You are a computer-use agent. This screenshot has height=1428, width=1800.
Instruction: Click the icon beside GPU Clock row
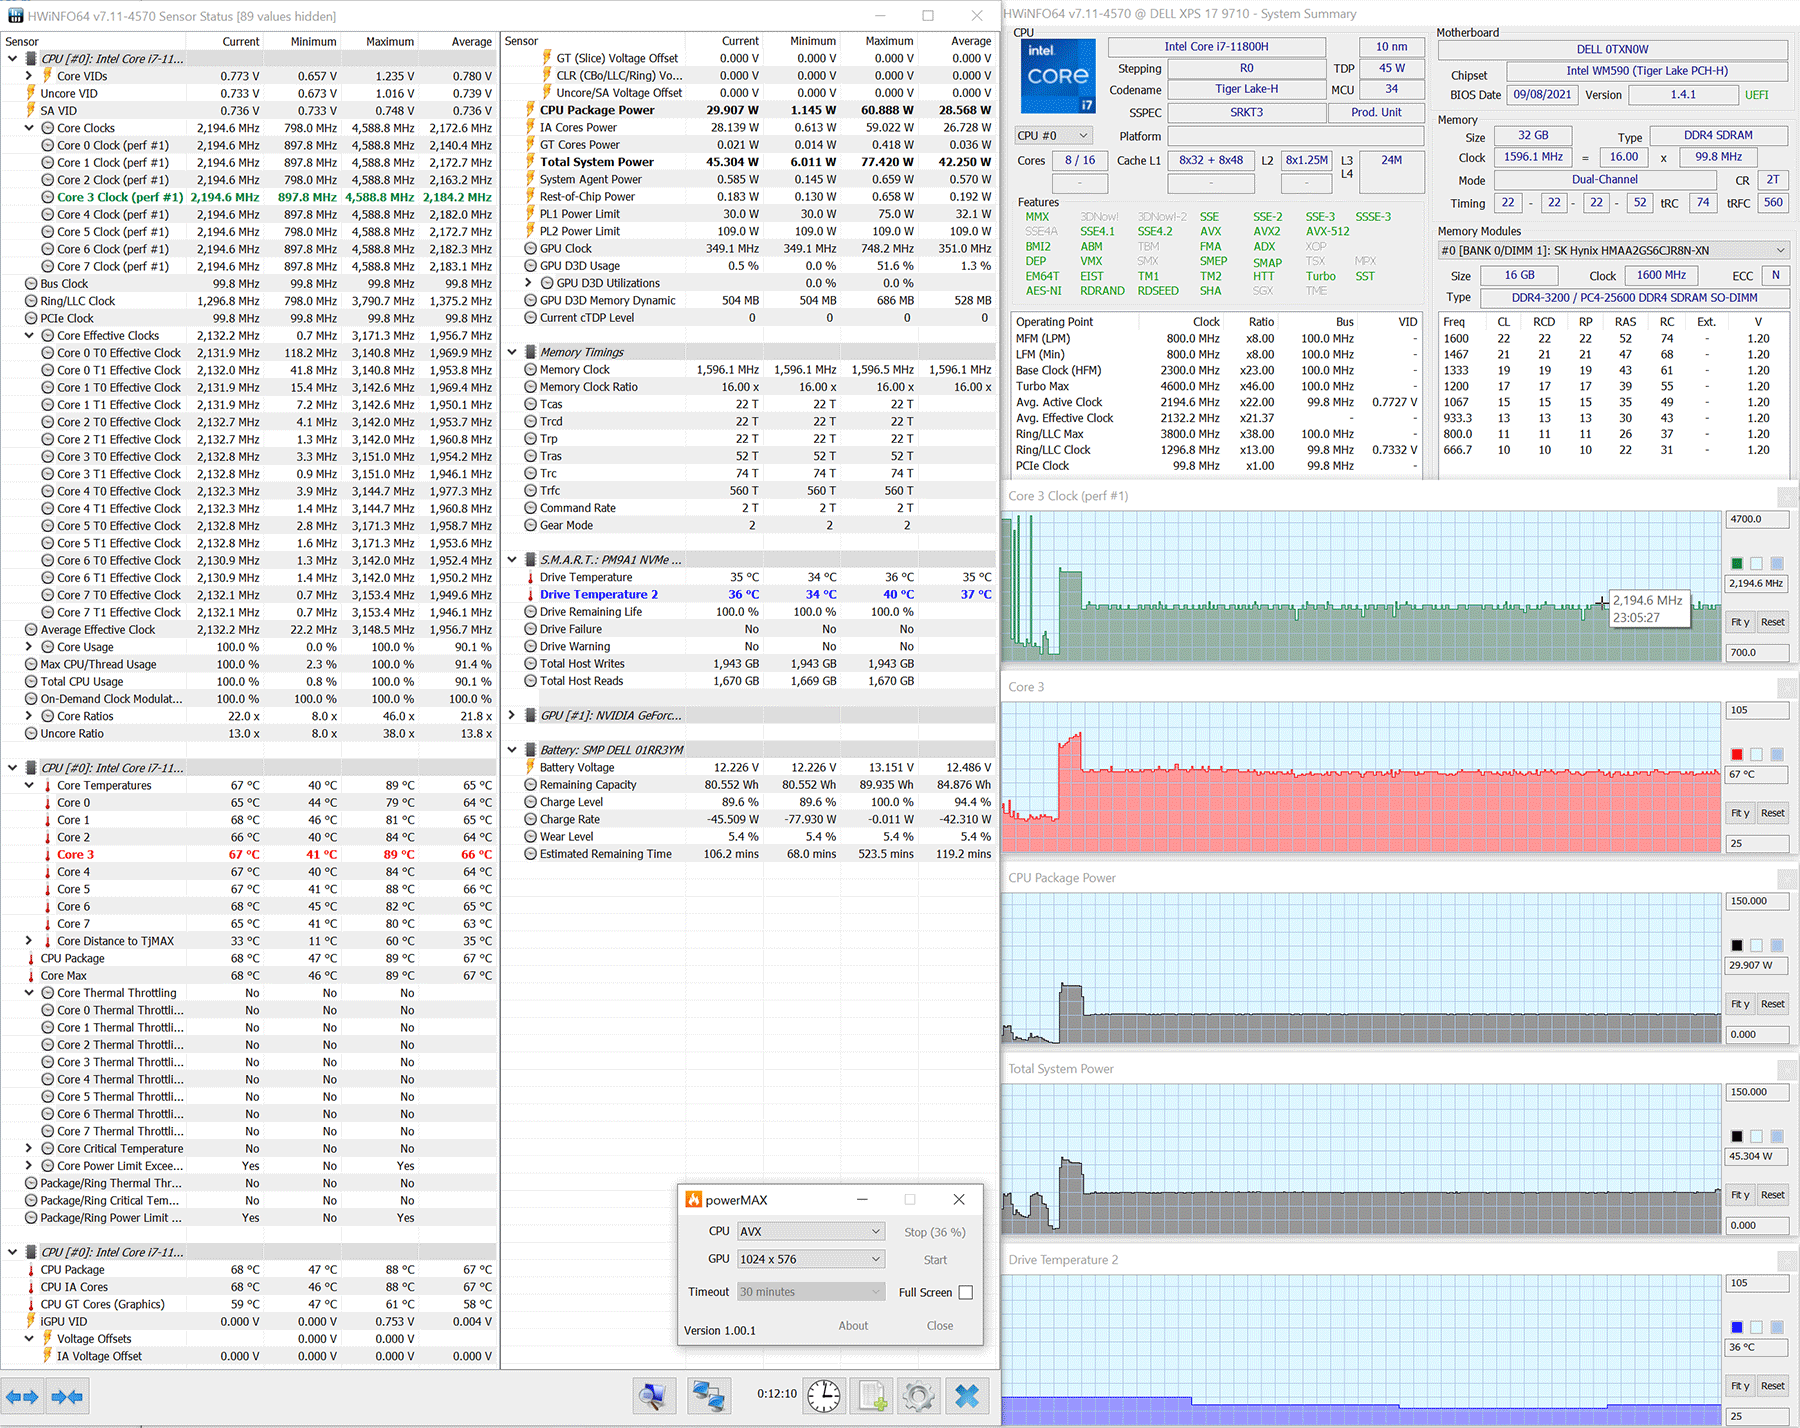pyautogui.click(x=531, y=249)
